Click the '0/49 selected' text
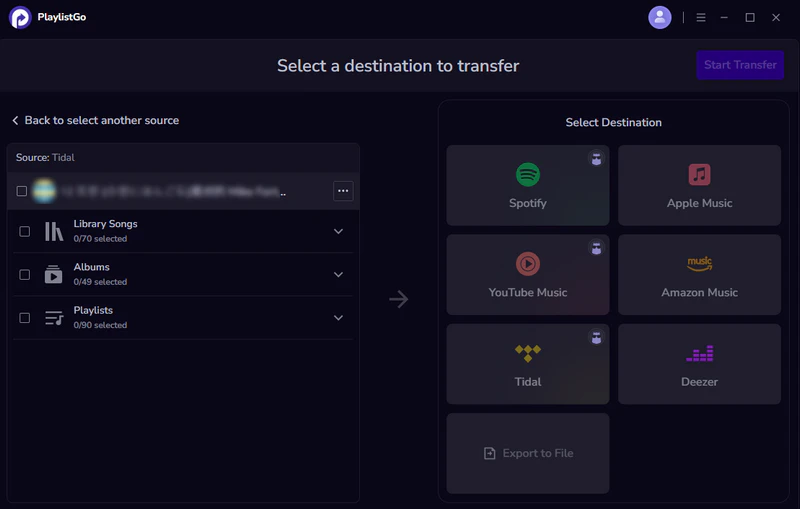 [100, 282]
